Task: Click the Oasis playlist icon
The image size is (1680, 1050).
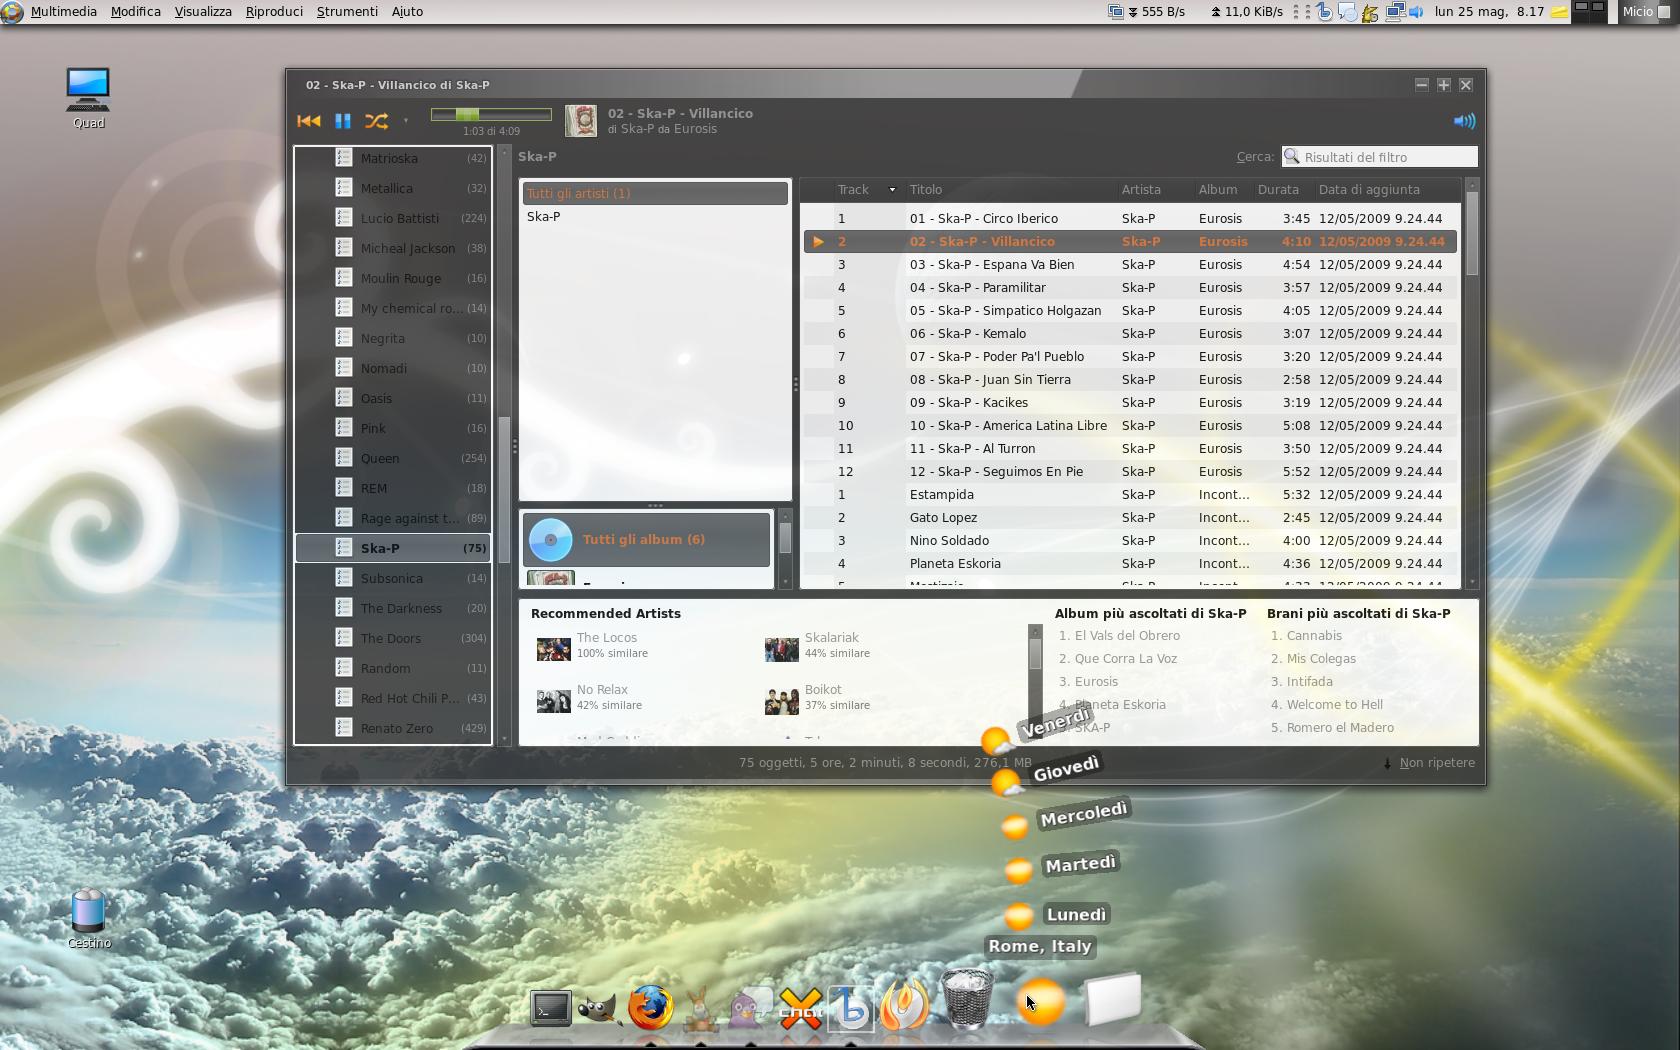Action: [344, 398]
